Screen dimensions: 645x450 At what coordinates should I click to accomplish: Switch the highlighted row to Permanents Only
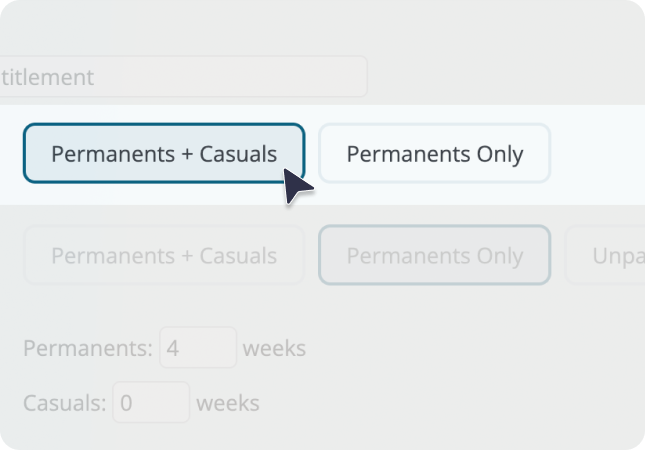pos(434,153)
